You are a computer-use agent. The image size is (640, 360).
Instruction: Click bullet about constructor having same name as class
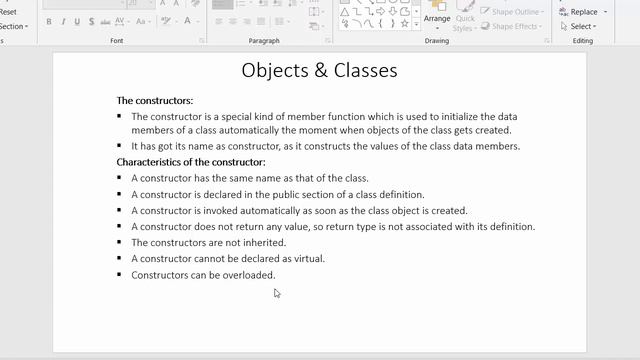click(250, 178)
